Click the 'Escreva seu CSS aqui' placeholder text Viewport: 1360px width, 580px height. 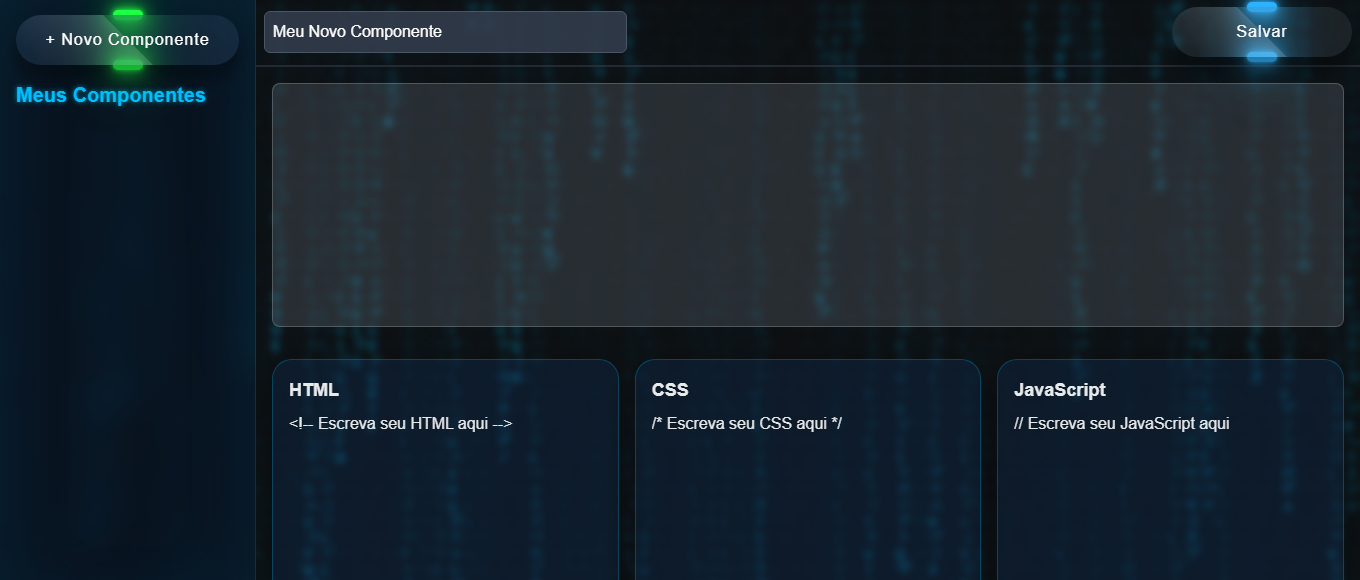tap(747, 423)
